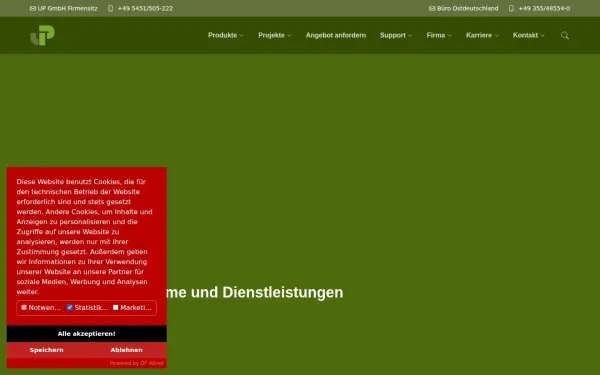Screen dimensions: 600x375
Task: Click the UP logo in the header
Action: pyautogui.click(x=42, y=35)
